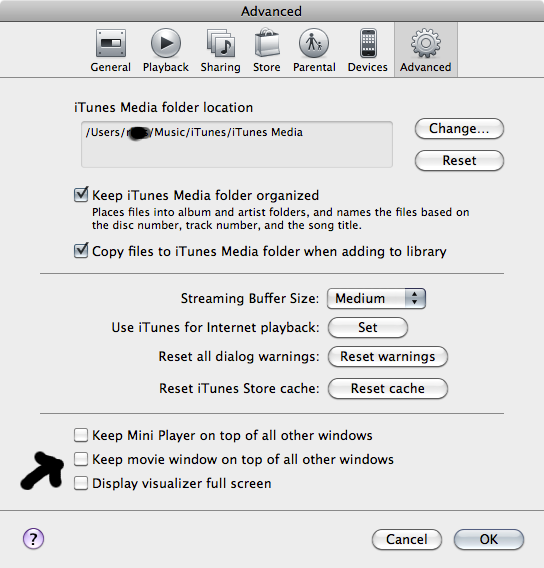Click the 'Streaming Buffer Size:' label

250,298
